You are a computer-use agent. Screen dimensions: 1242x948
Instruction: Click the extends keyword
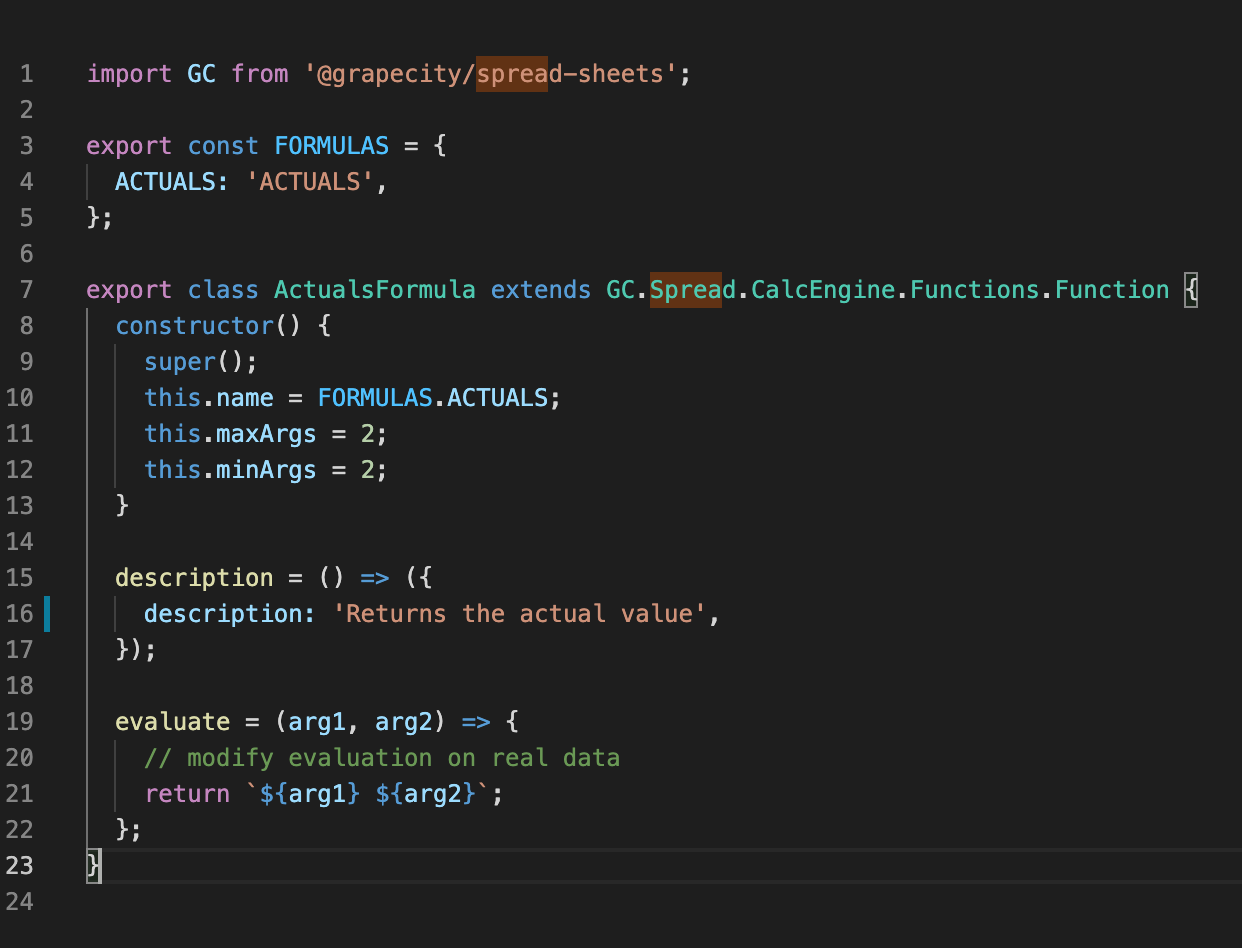[541, 289]
